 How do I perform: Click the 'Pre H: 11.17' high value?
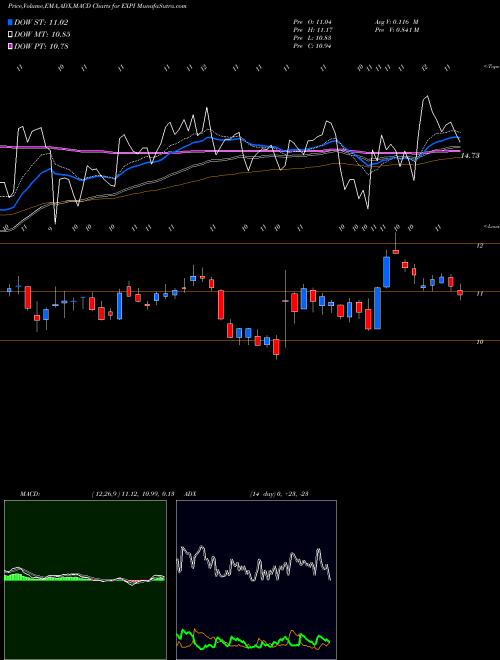[313, 30]
